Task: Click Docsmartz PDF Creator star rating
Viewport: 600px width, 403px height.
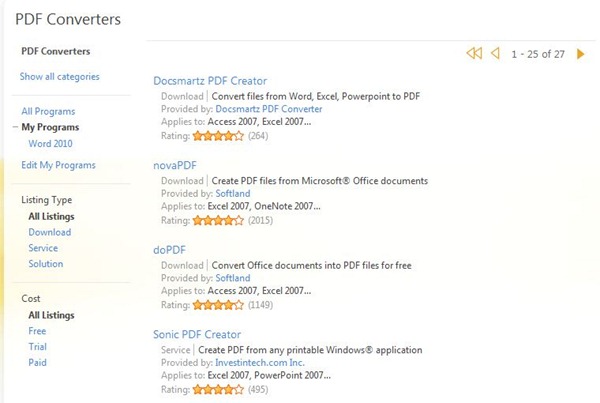Action: pos(217,135)
